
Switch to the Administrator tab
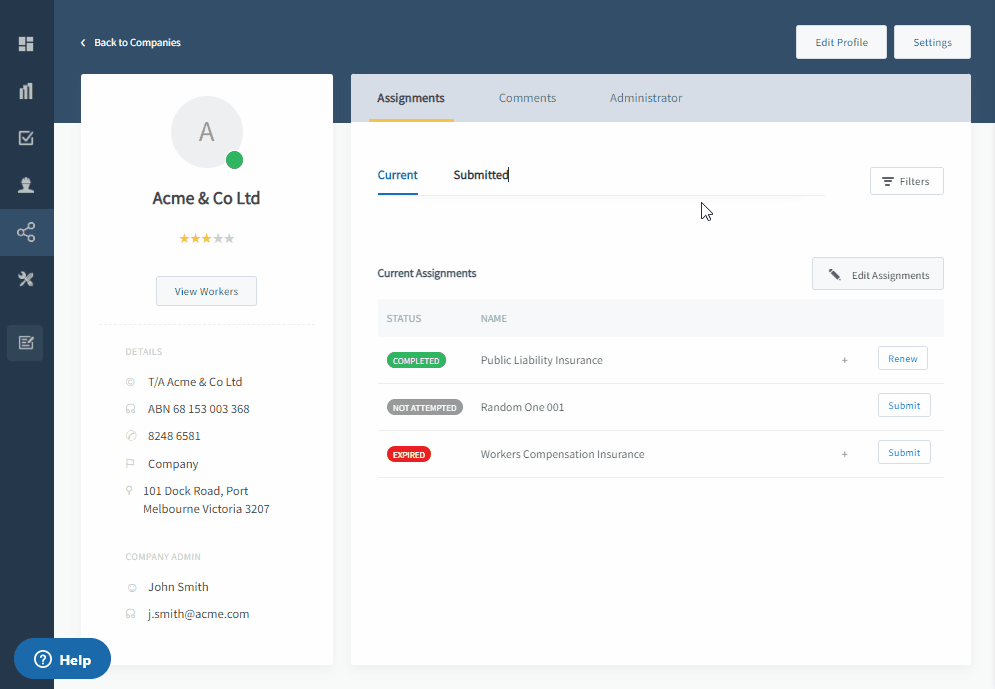point(646,98)
